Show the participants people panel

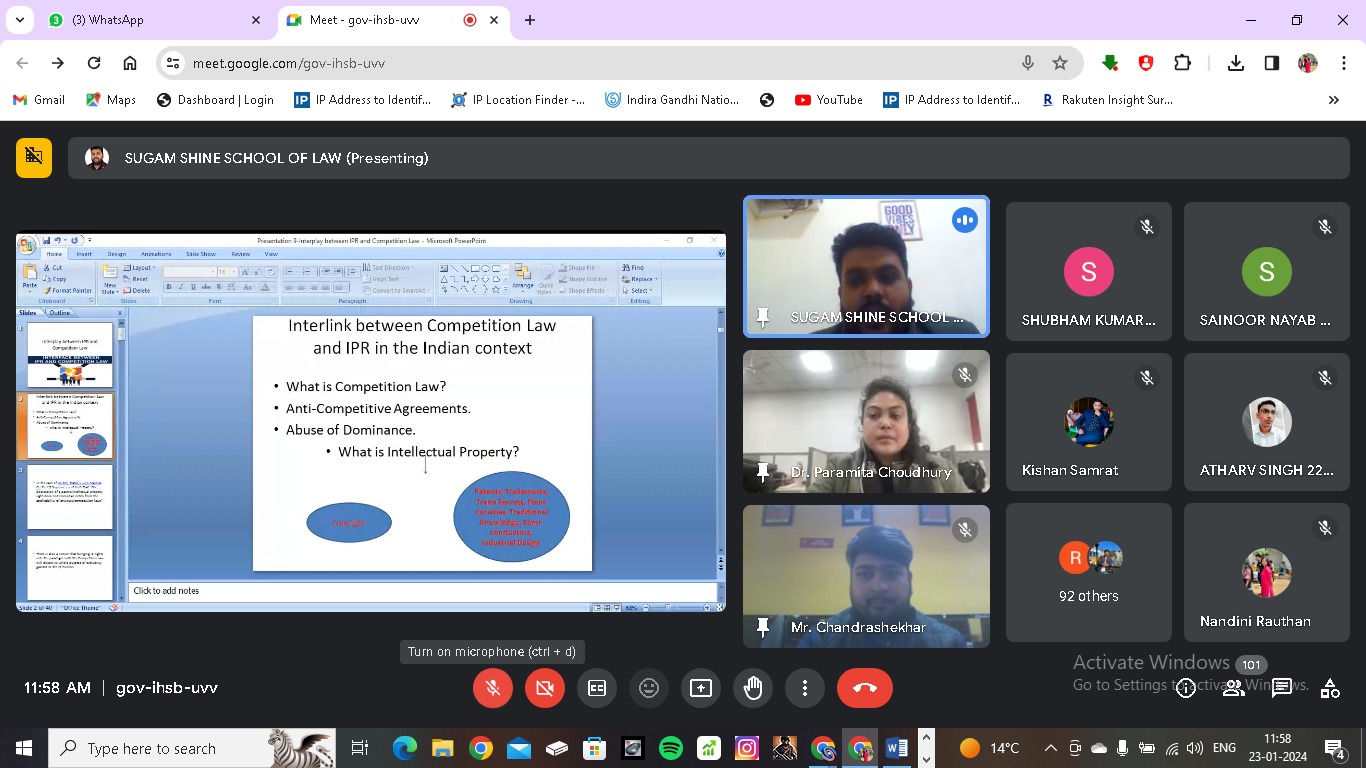(1234, 688)
